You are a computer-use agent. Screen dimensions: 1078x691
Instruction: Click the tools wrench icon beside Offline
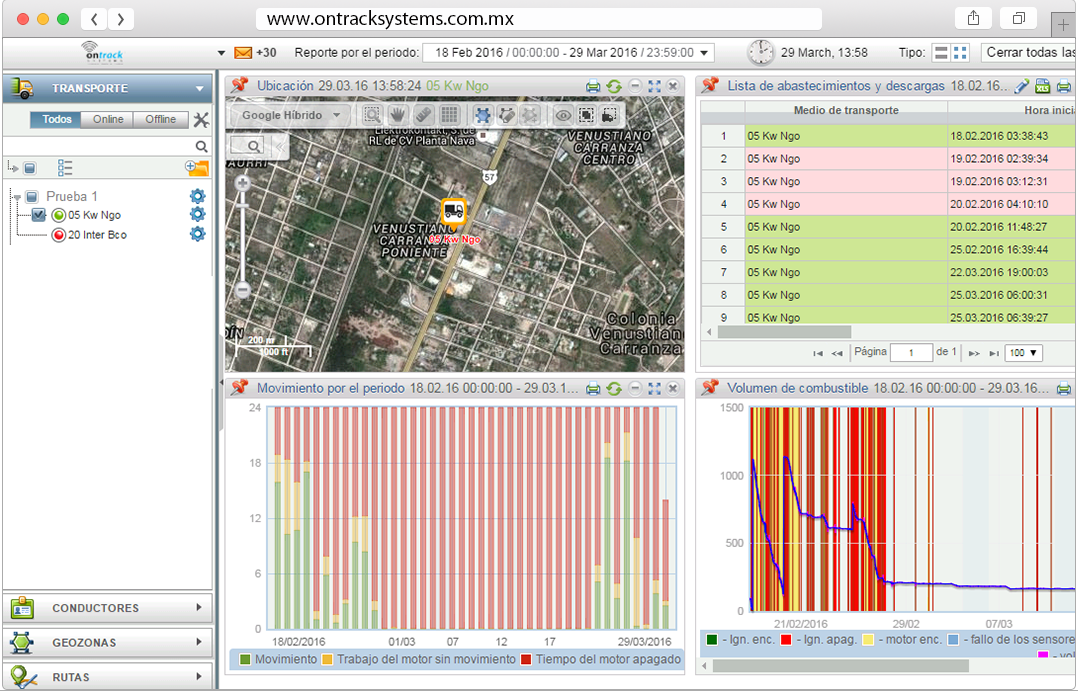click(201, 120)
